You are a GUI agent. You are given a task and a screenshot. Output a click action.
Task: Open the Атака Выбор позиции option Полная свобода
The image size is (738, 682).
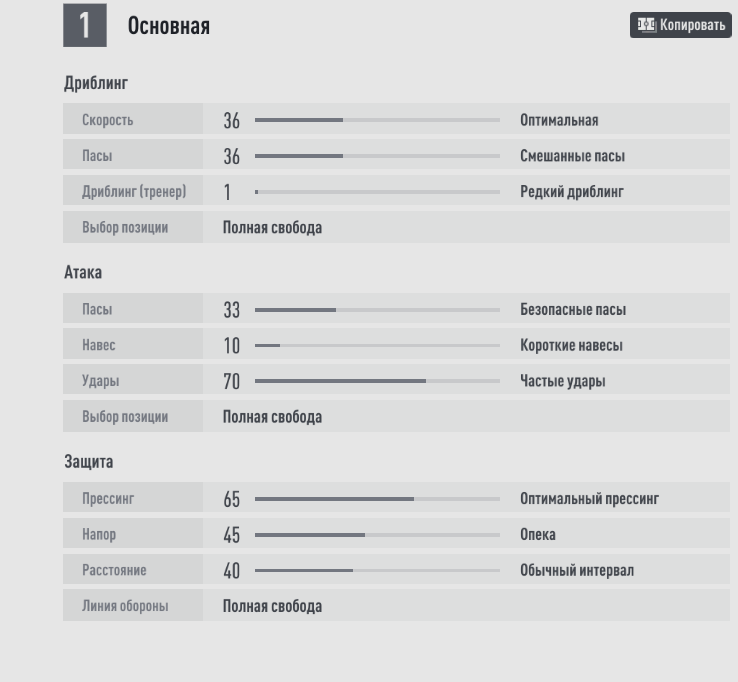pyautogui.click(x=272, y=417)
